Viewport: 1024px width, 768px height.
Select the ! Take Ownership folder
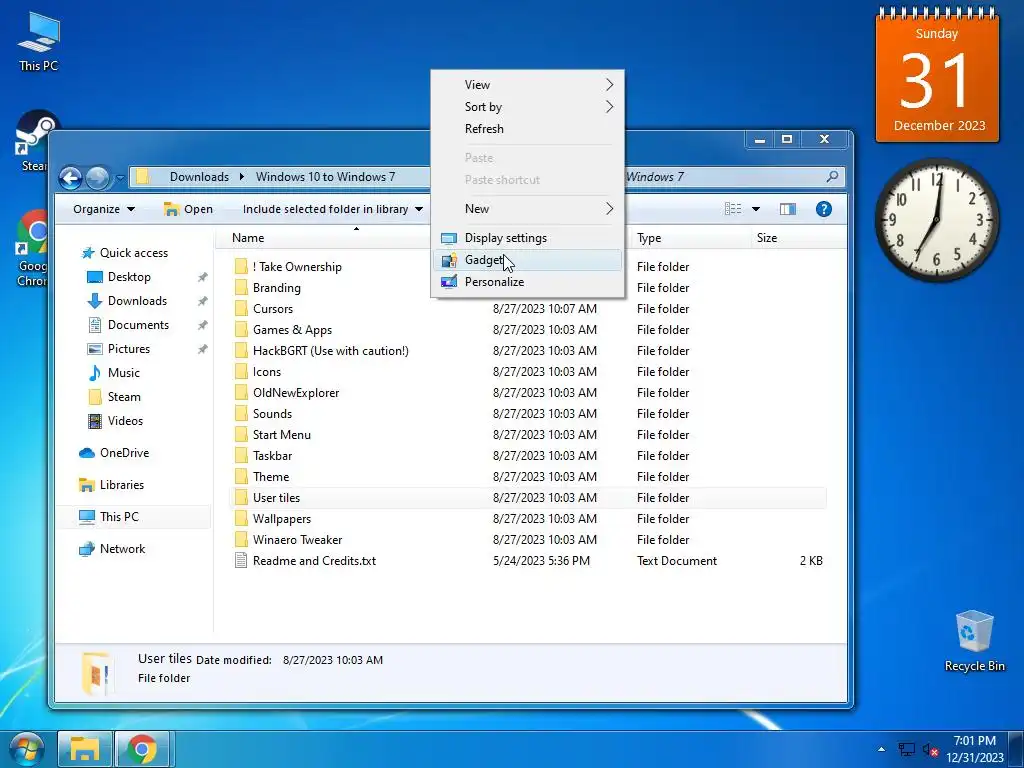click(x=297, y=266)
